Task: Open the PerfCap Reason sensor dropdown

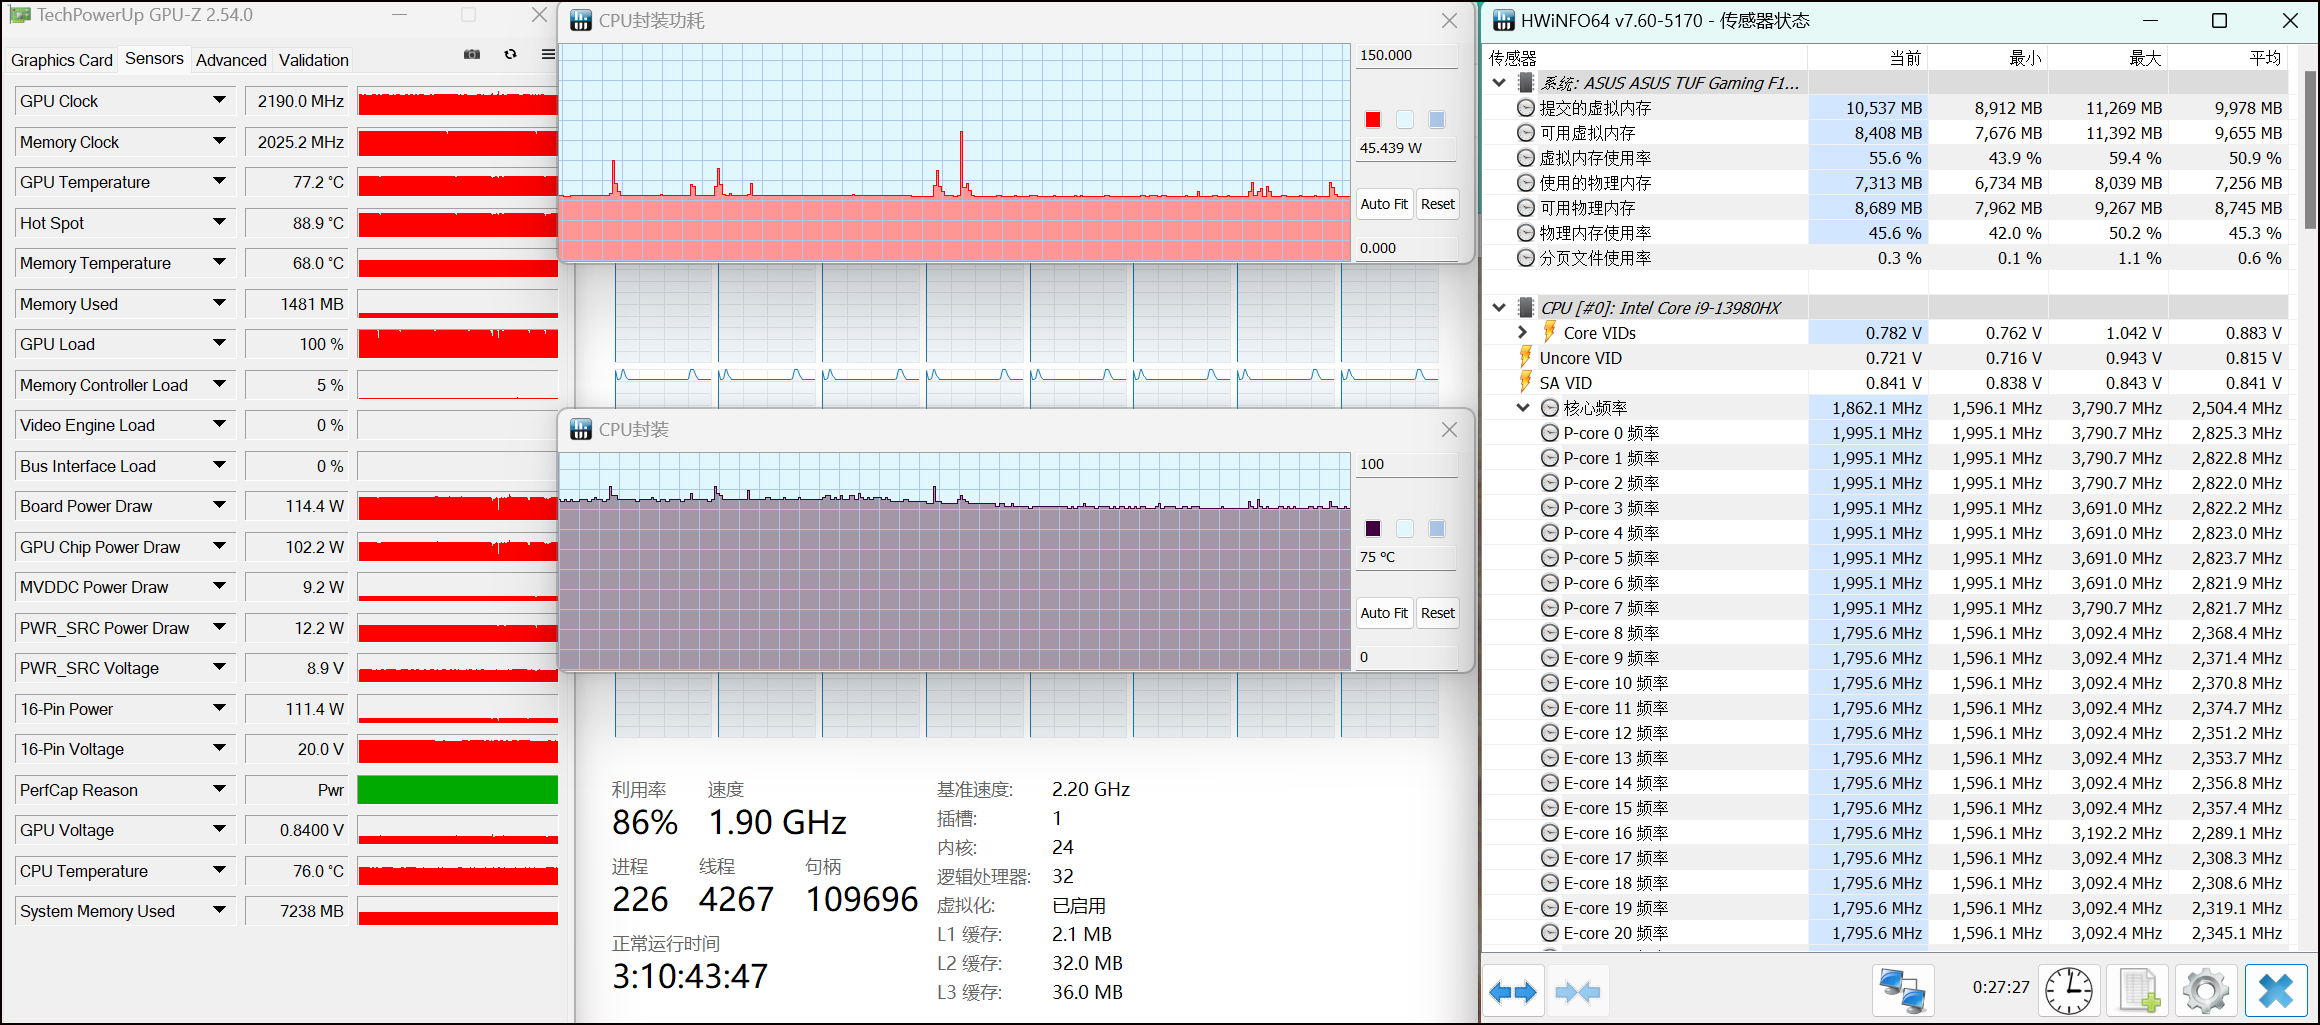Action: [219, 789]
